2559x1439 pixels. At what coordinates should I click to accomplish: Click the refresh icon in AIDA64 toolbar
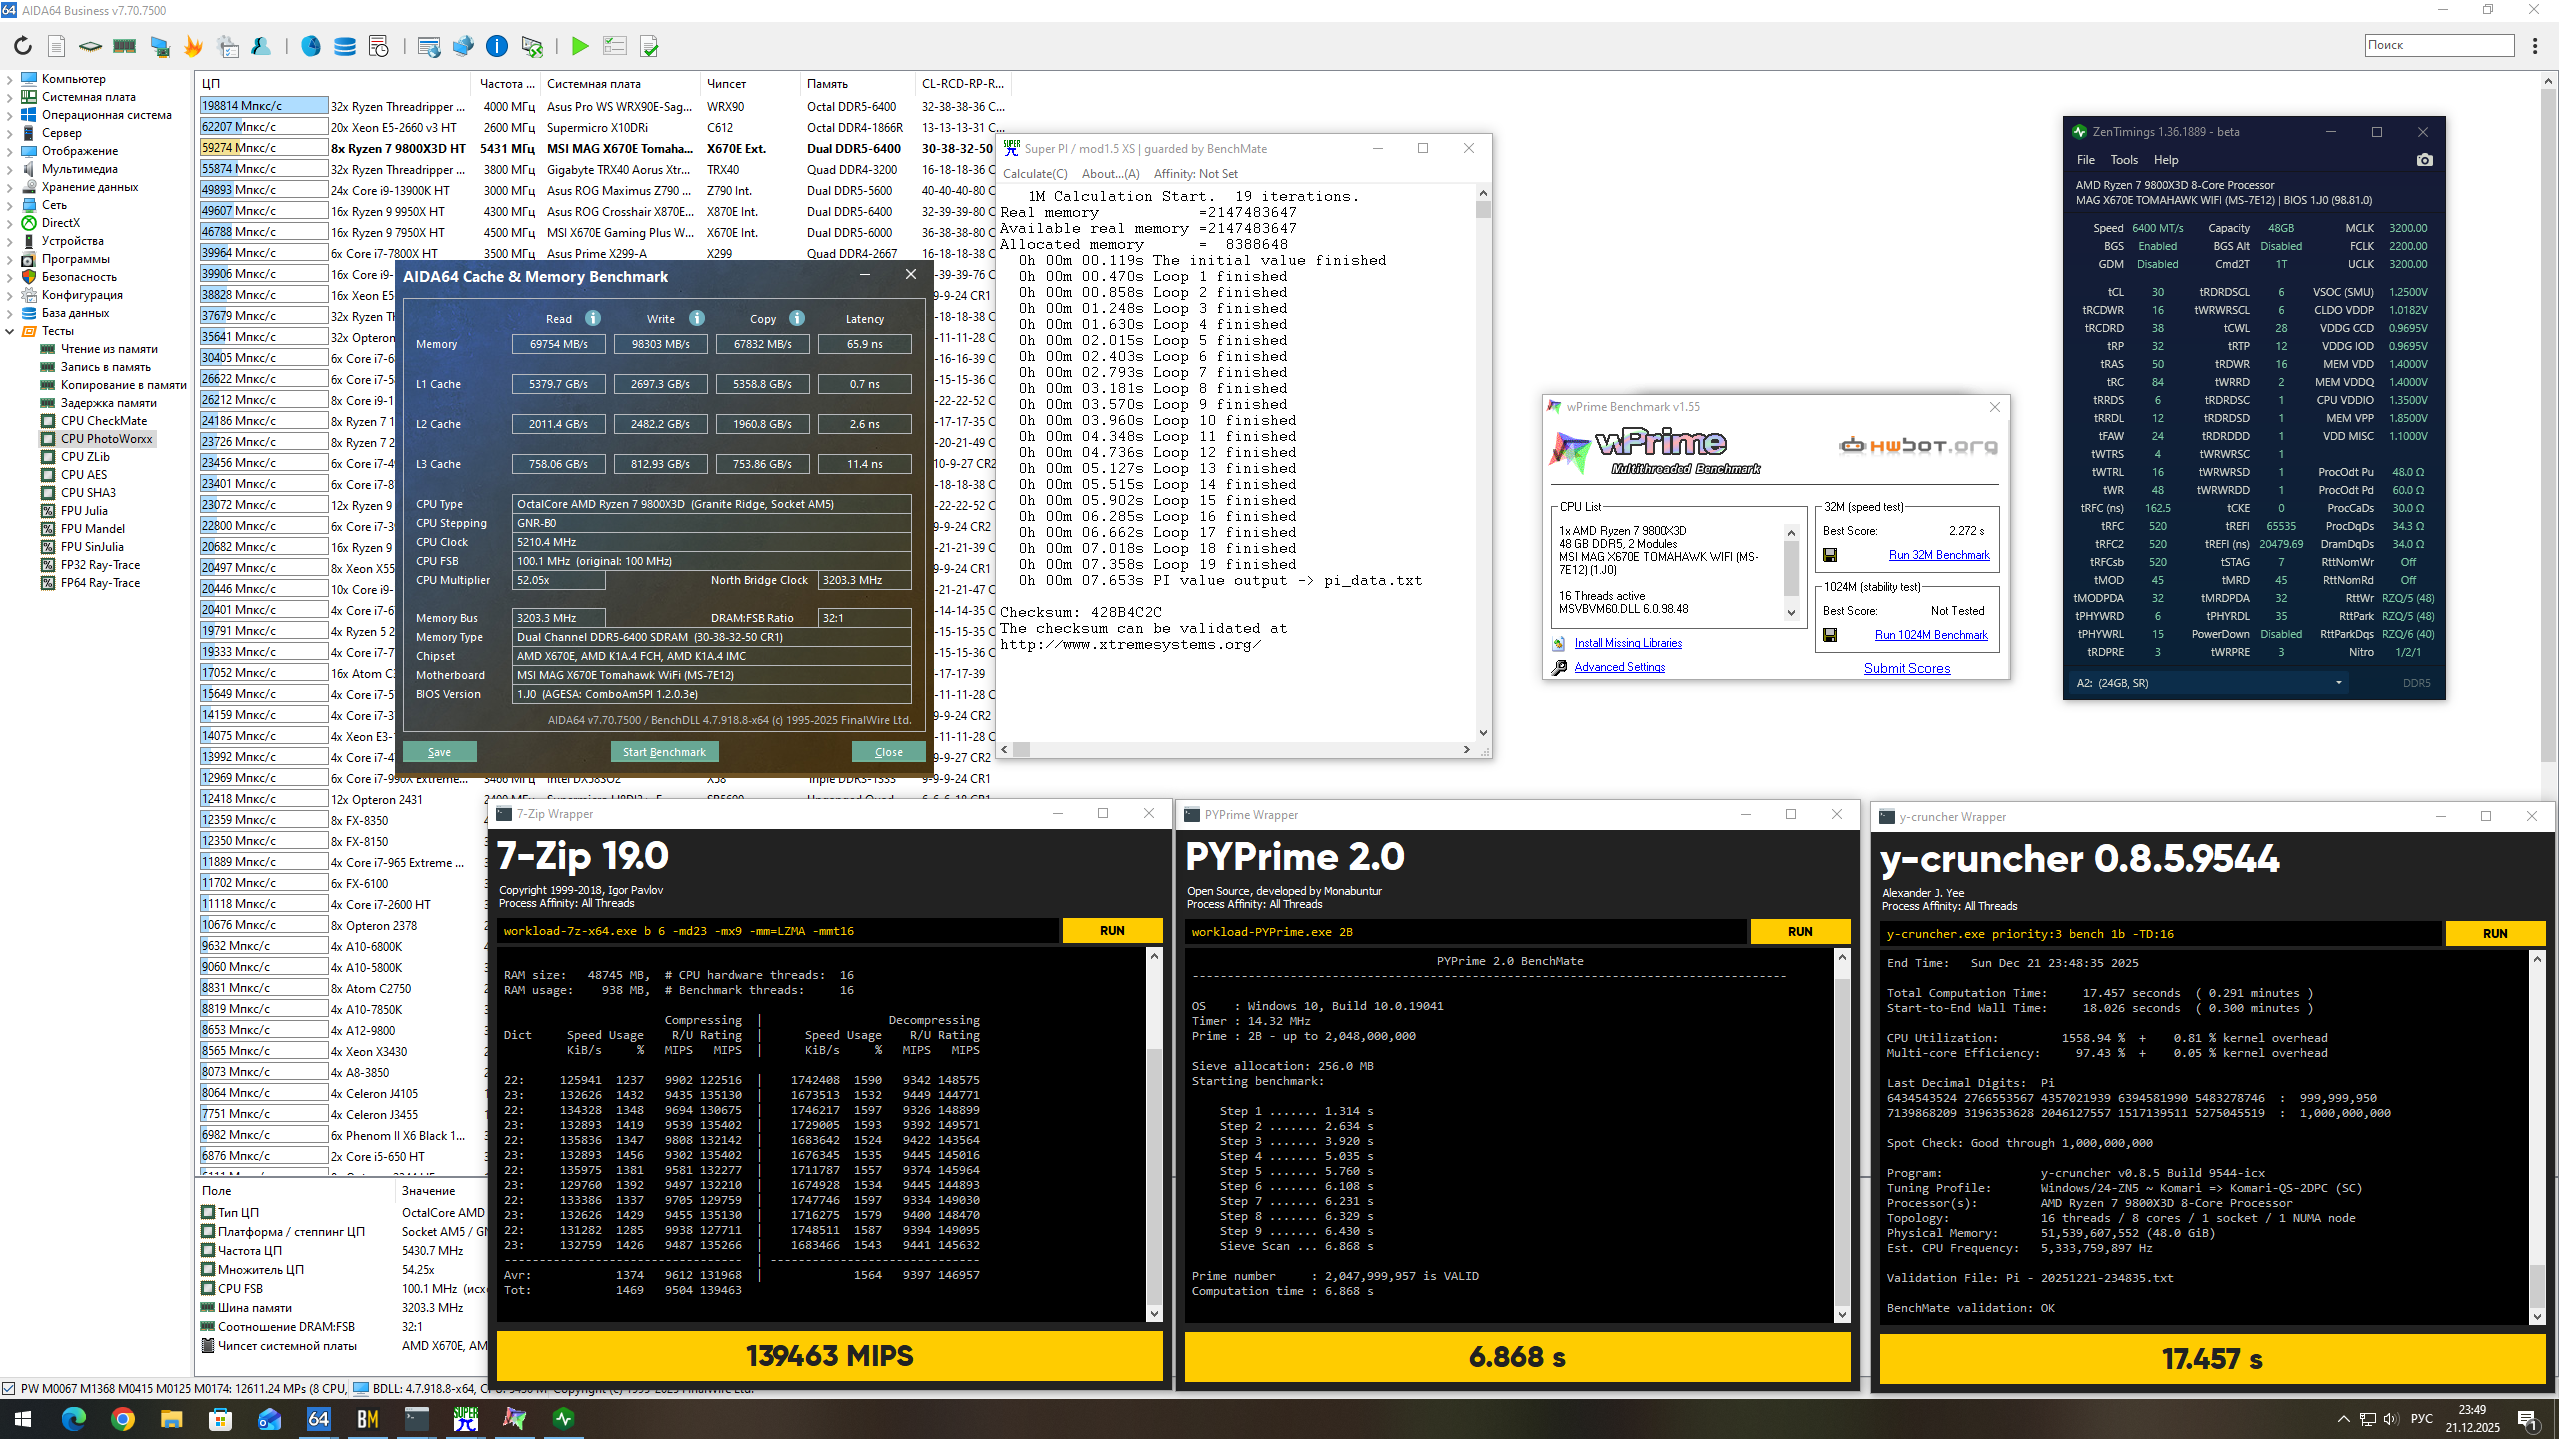(x=22, y=46)
